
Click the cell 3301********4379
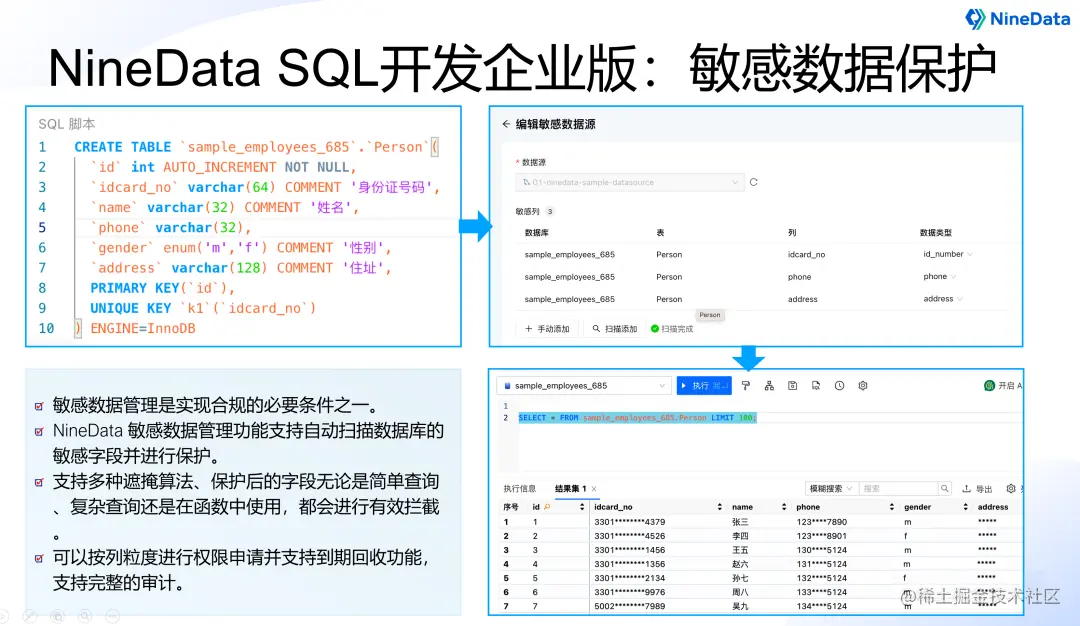630,522
